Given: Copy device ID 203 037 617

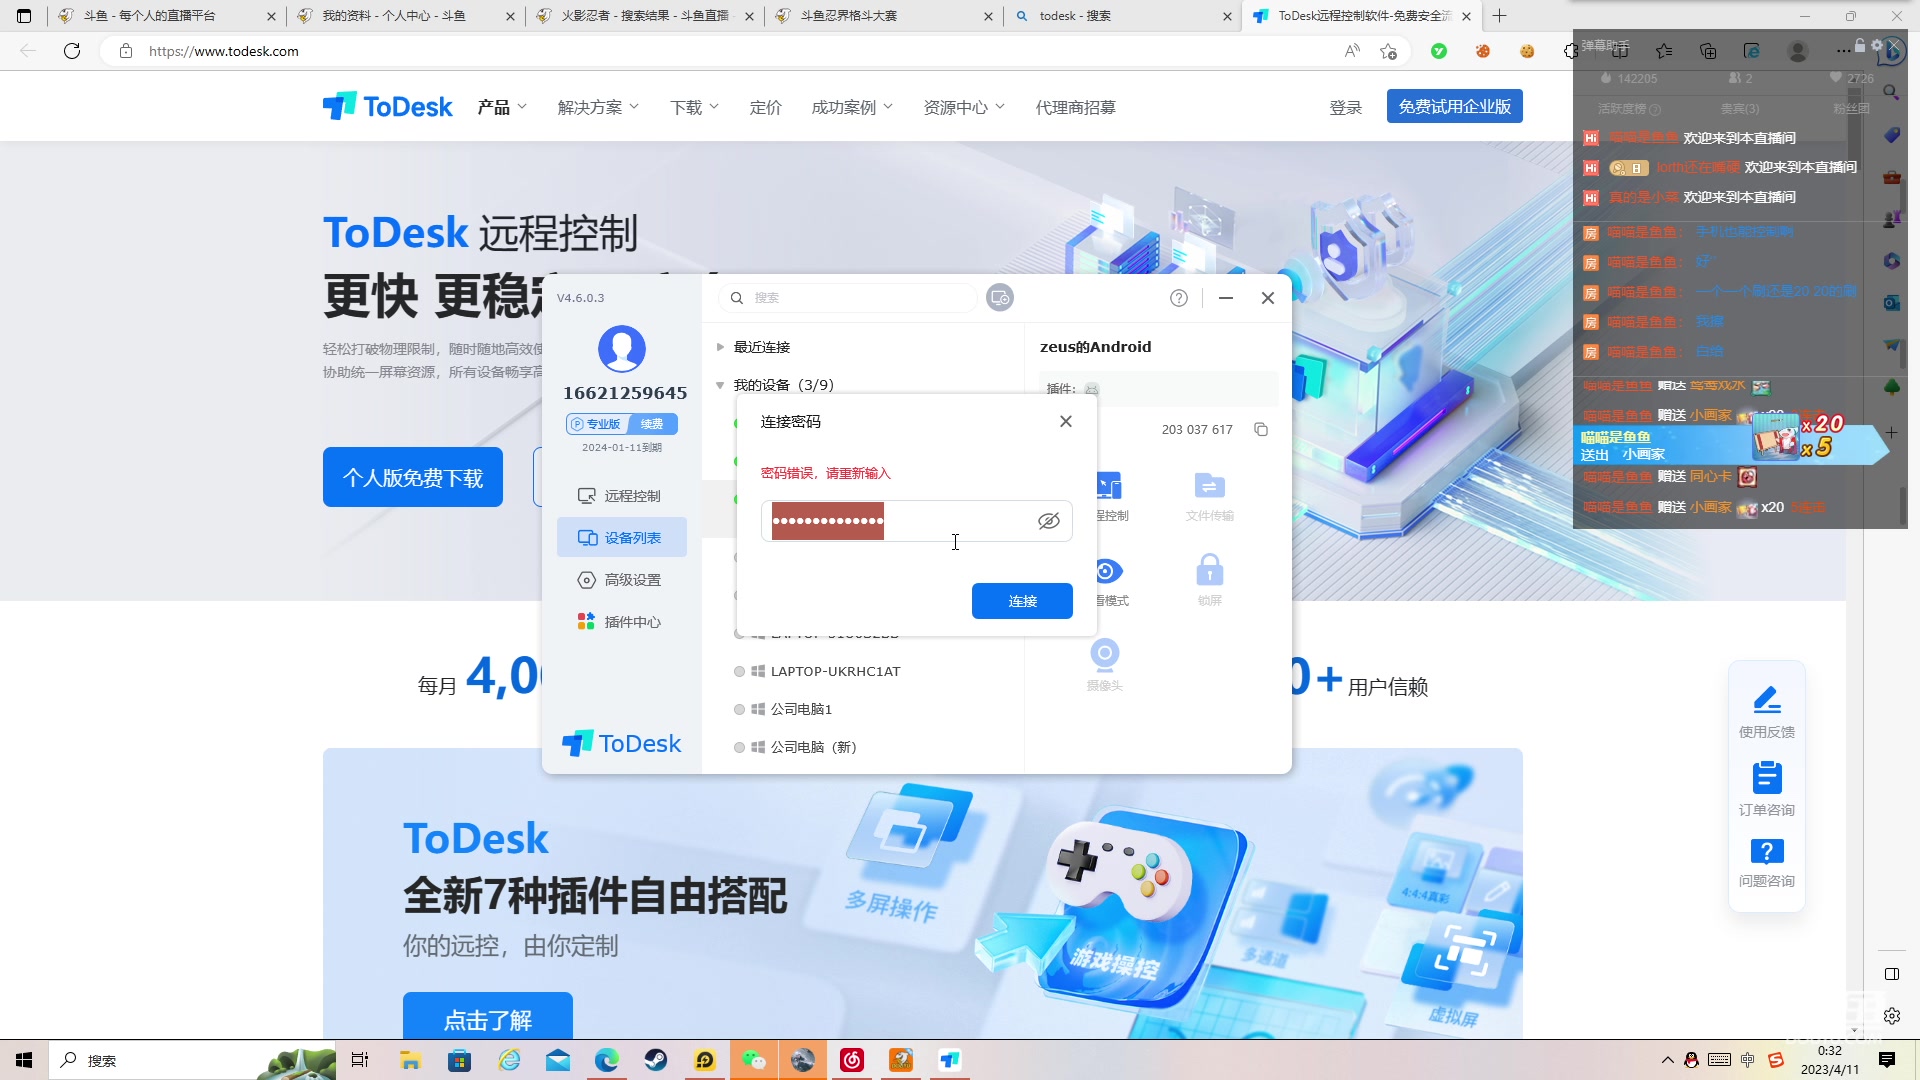Looking at the screenshot, I should pyautogui.click(x=1261, y=429).
